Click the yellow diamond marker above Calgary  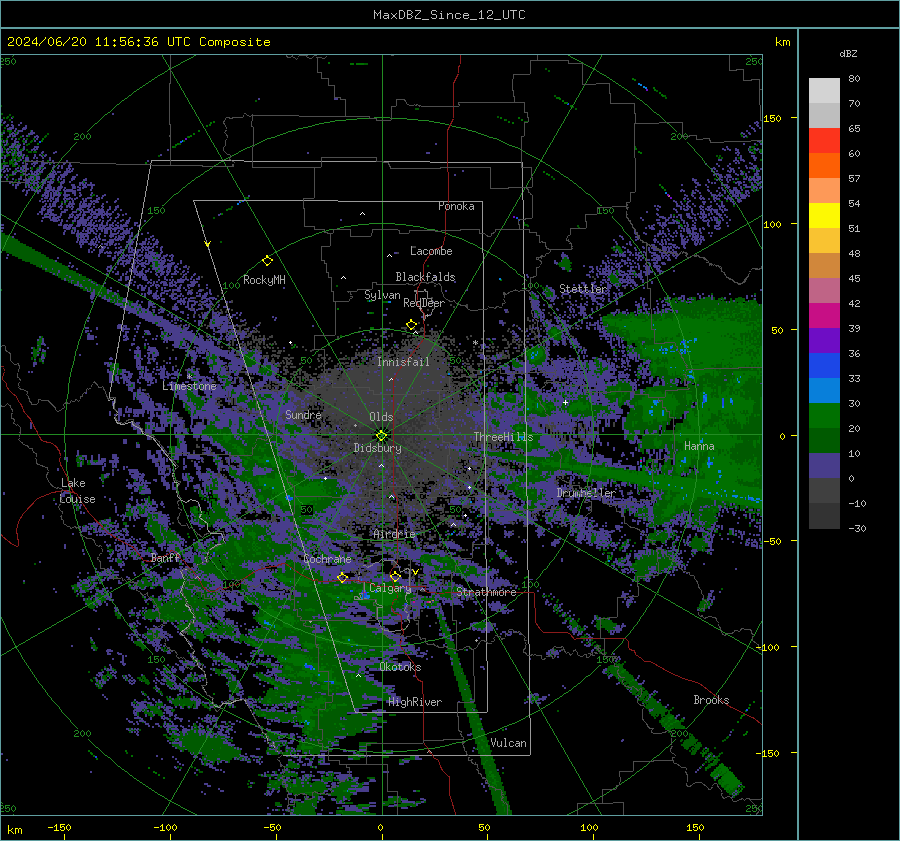tap(395, 576)
